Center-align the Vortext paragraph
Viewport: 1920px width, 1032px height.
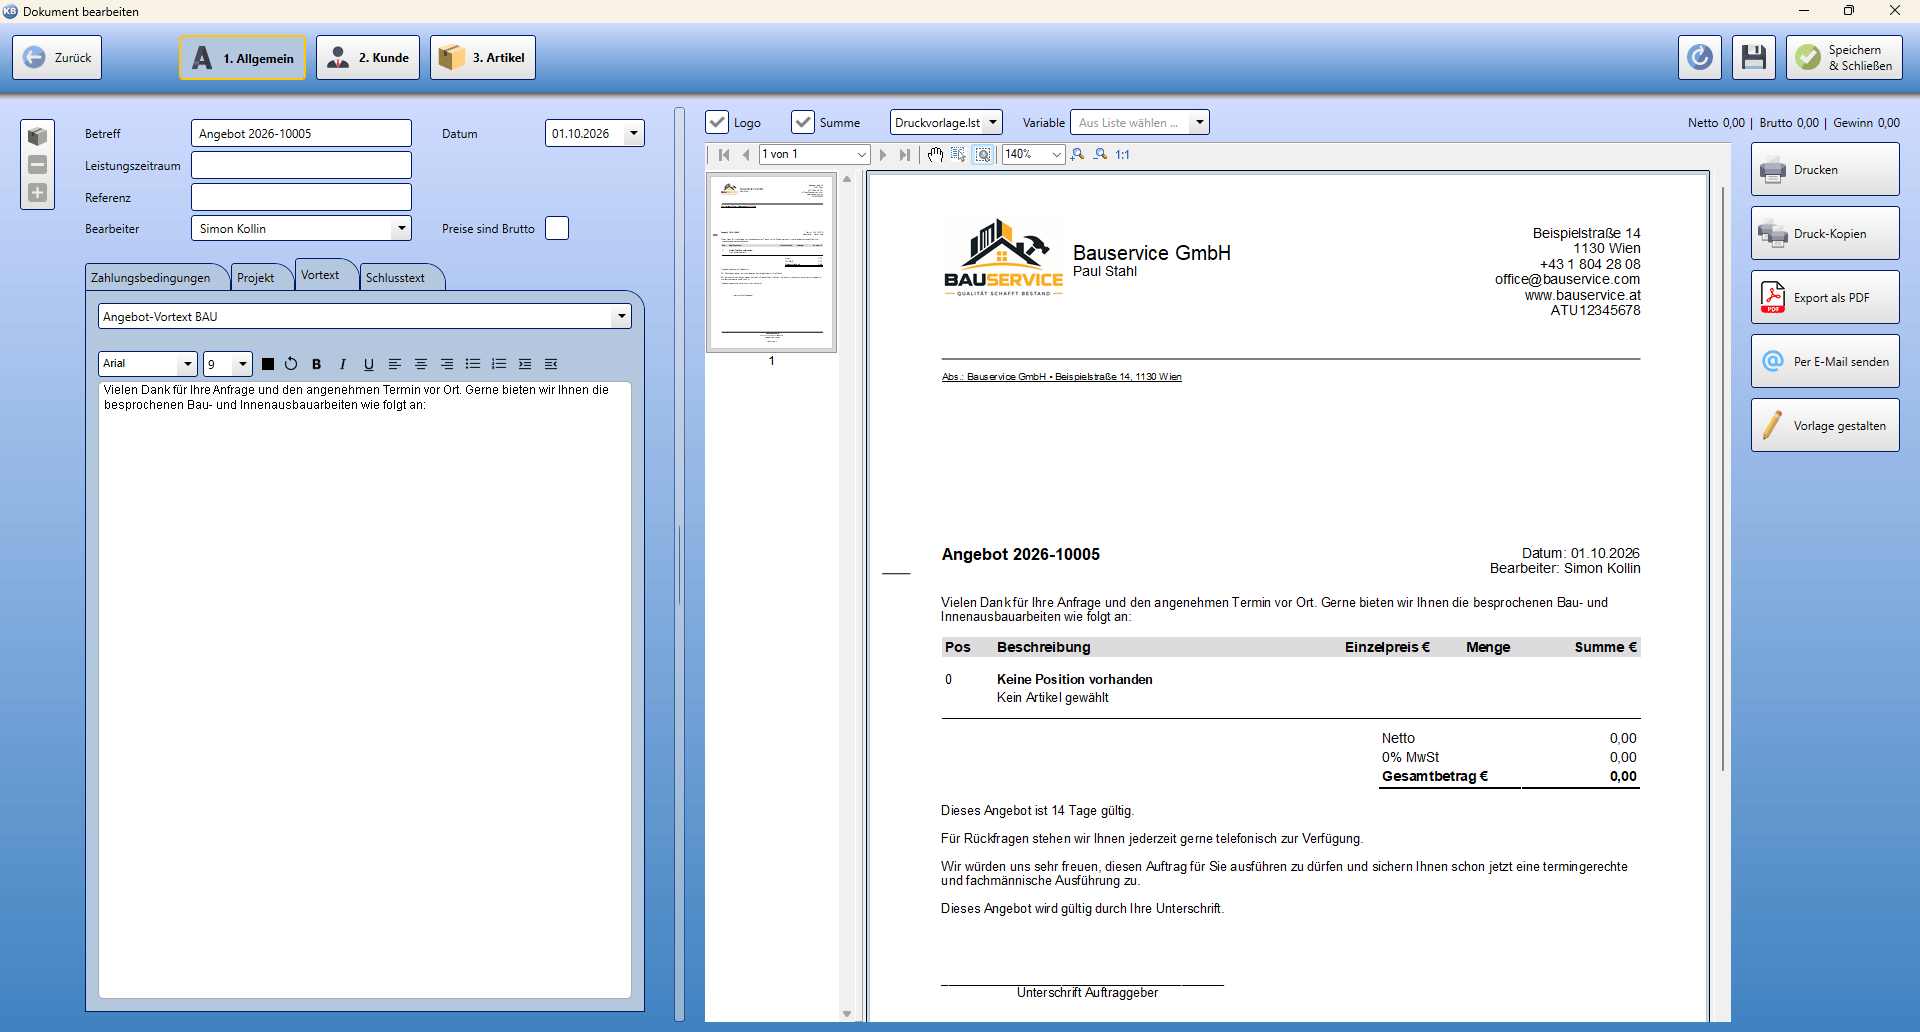(420, 364)
